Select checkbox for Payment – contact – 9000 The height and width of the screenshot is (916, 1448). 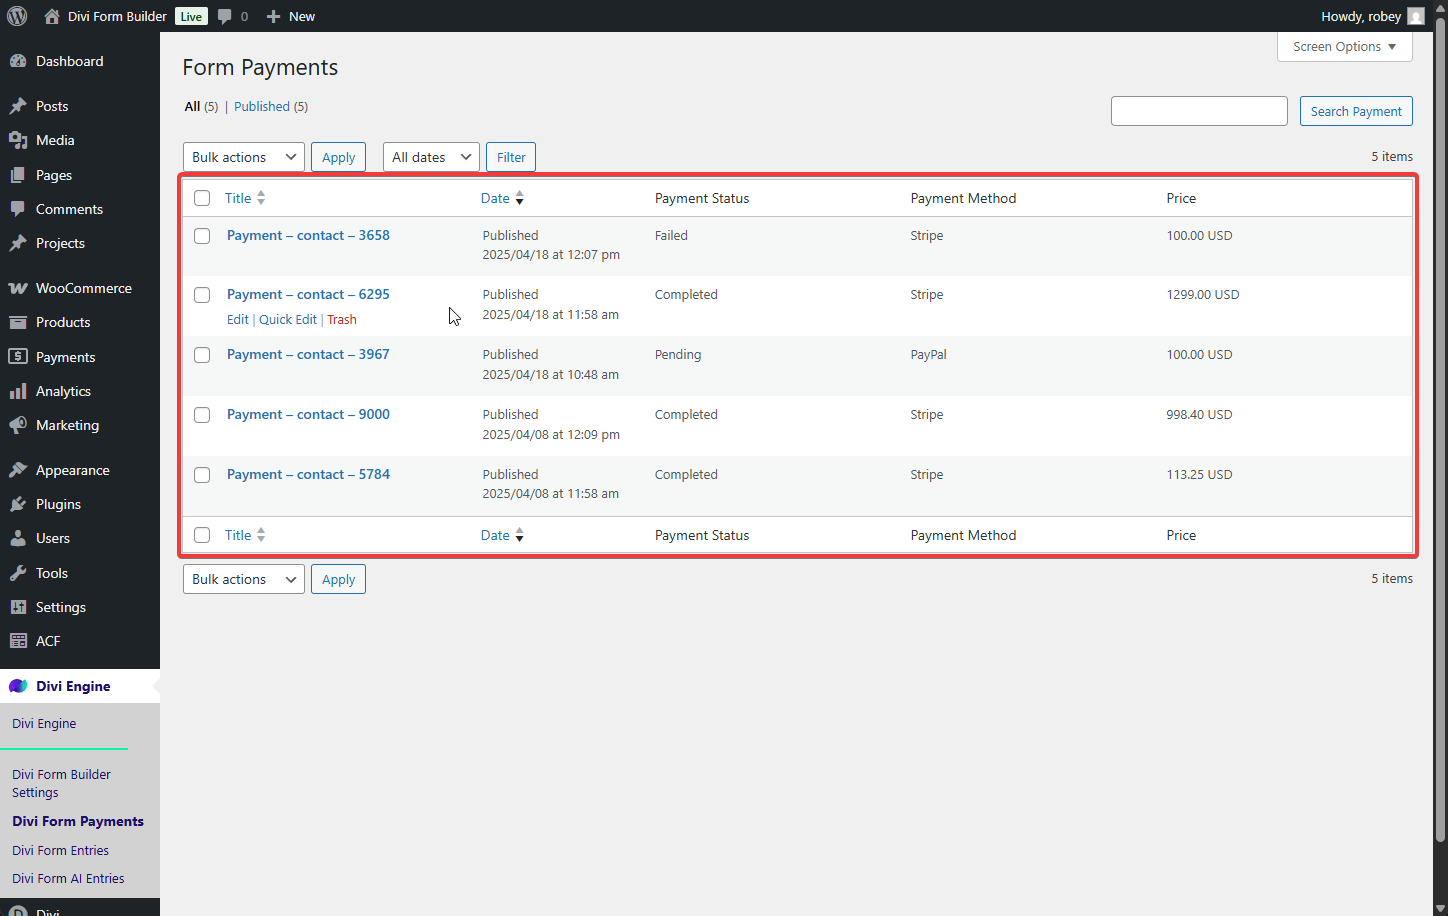pos(202,415)
